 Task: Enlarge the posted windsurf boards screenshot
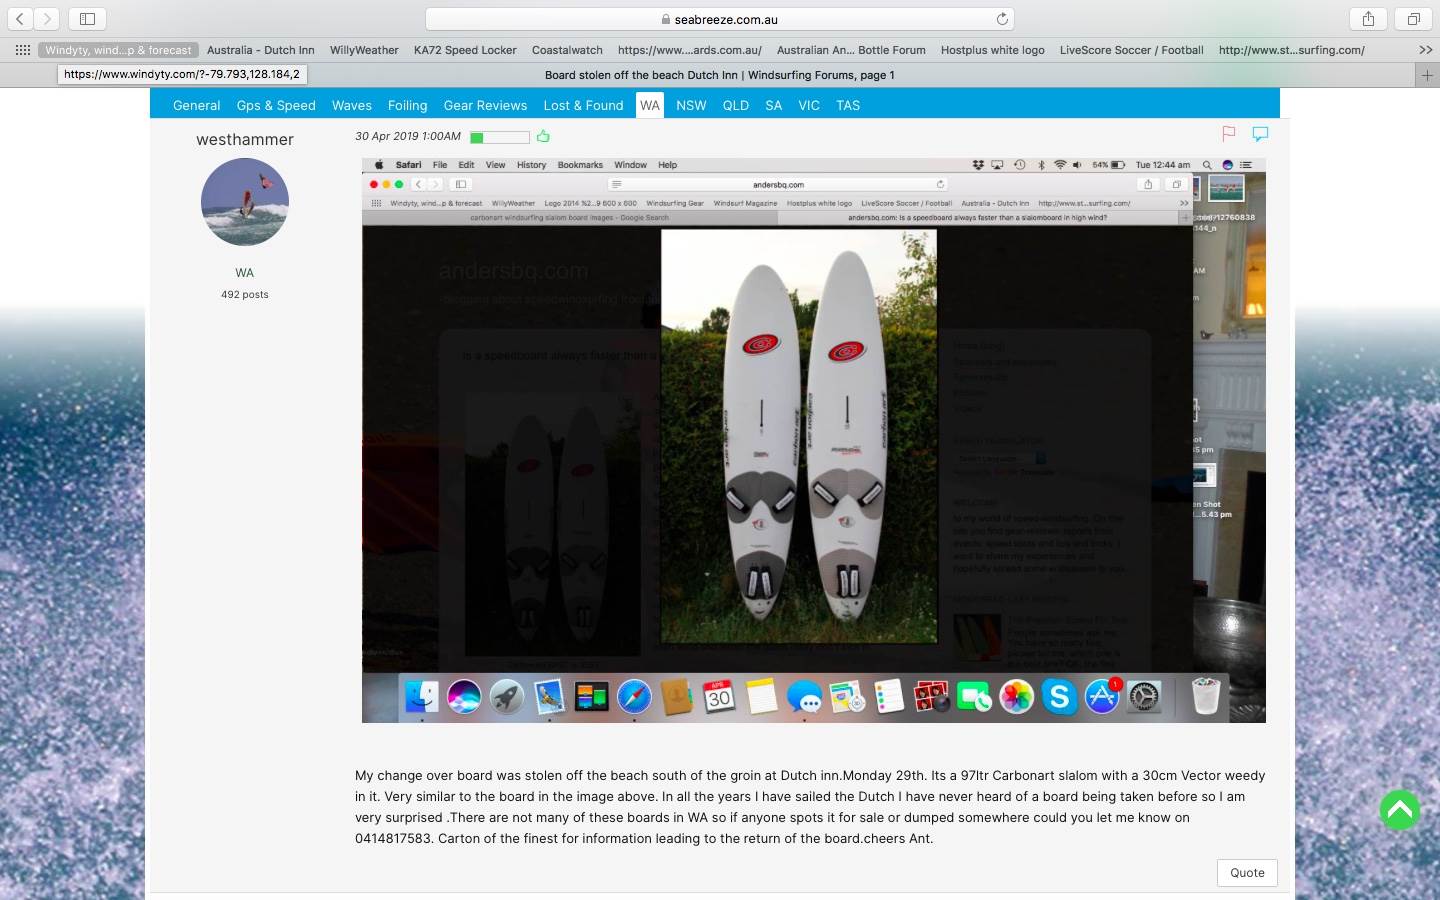pyautogui.click(x=814, y=440)
